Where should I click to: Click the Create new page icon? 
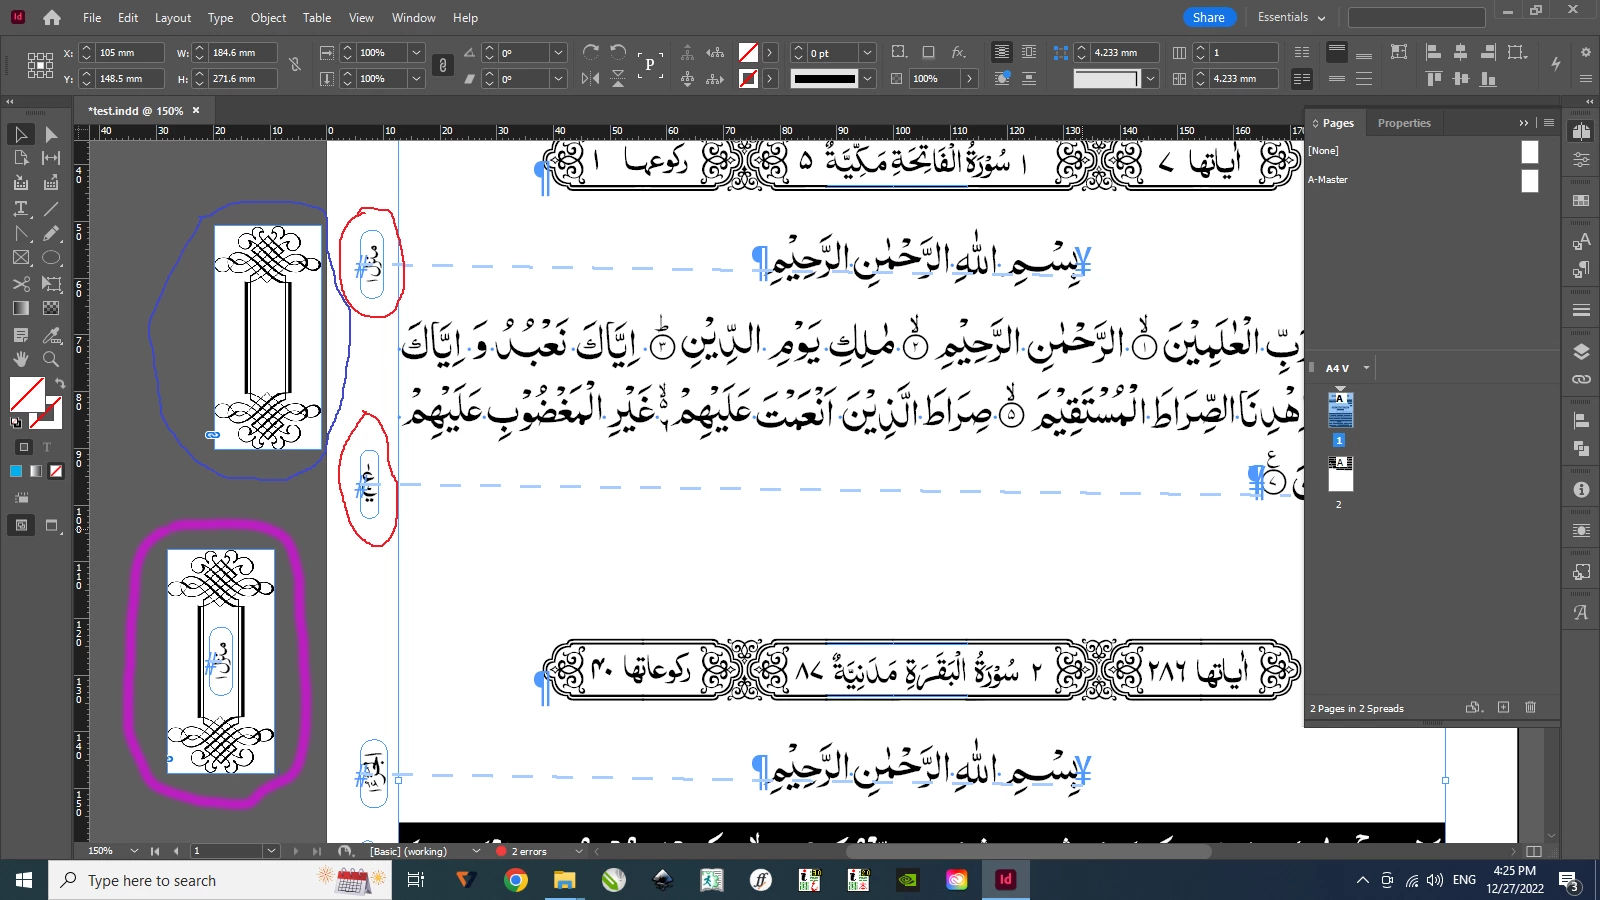pos(1503,707)
